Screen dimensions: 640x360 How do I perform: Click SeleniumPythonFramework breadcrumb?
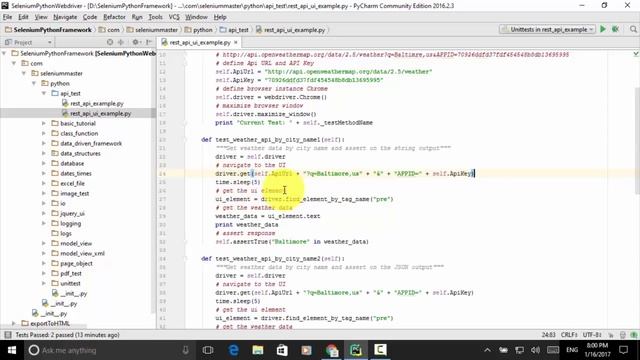(48, 30)
